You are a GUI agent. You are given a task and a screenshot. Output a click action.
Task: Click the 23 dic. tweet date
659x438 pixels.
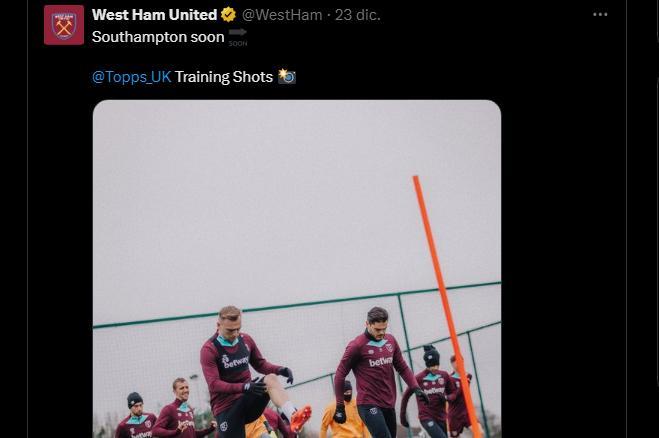pos(357,15)
